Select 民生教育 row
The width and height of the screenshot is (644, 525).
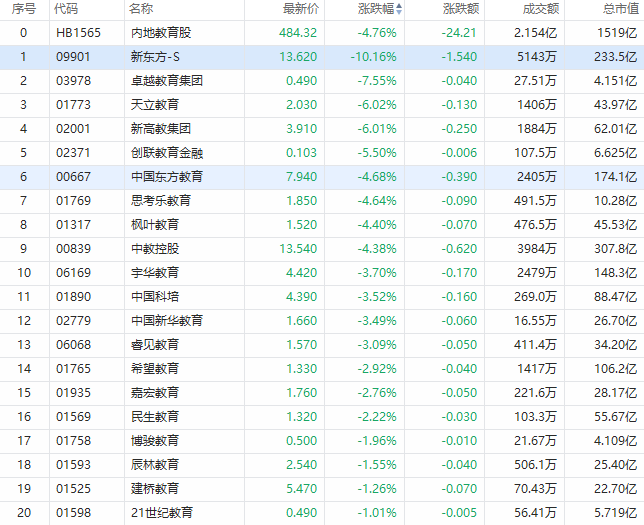(x=155, y=417)
